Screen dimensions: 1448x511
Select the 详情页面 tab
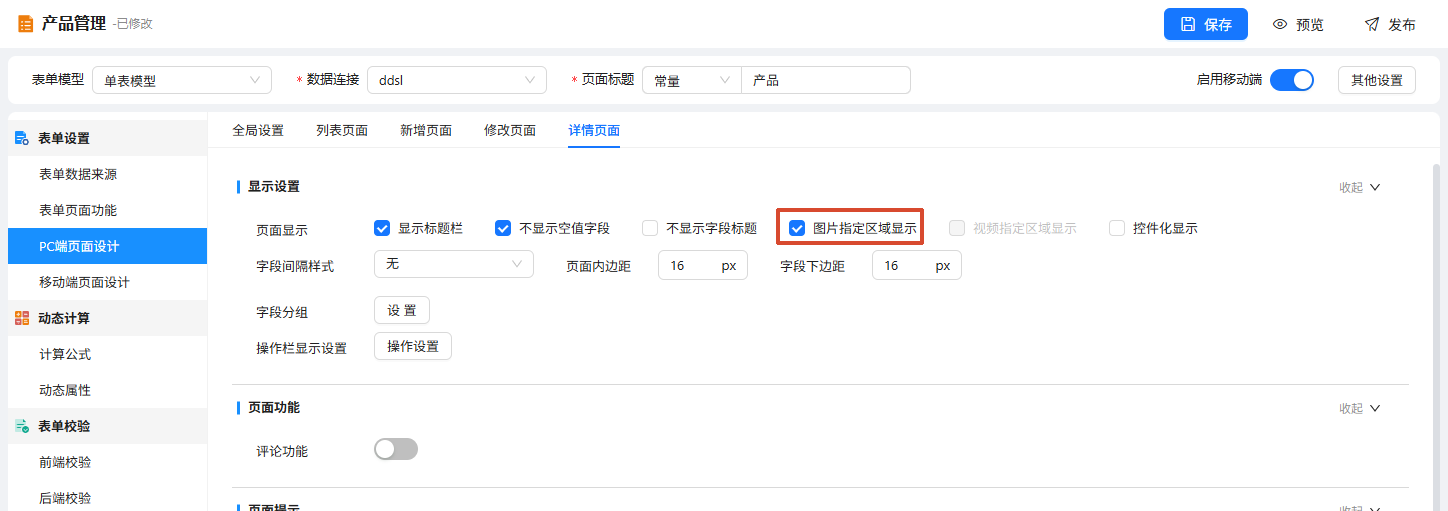point(594,130)
